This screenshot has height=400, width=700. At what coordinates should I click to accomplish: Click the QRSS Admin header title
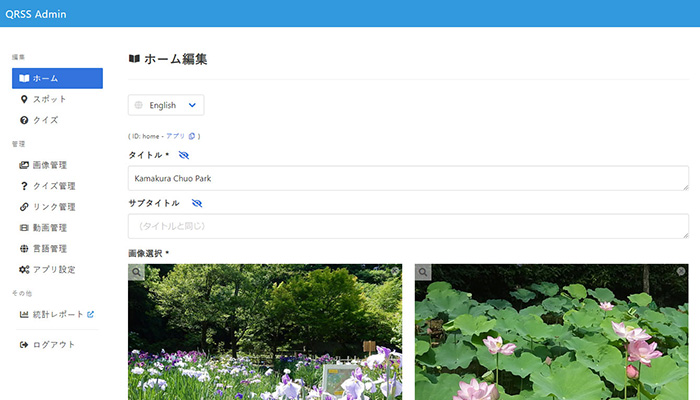pos(36,14)
